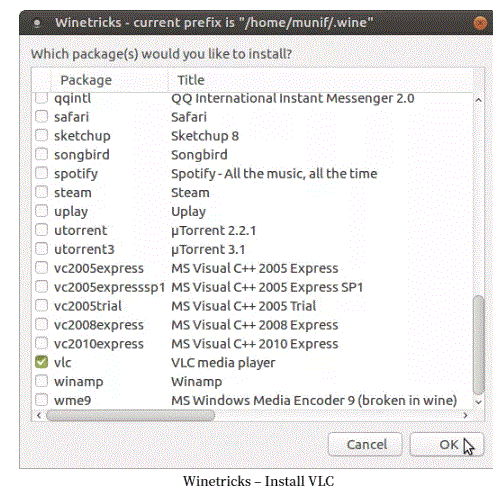Check the utorrent3 checkbox
493x501 pixels.
click(x=41, y=249)
